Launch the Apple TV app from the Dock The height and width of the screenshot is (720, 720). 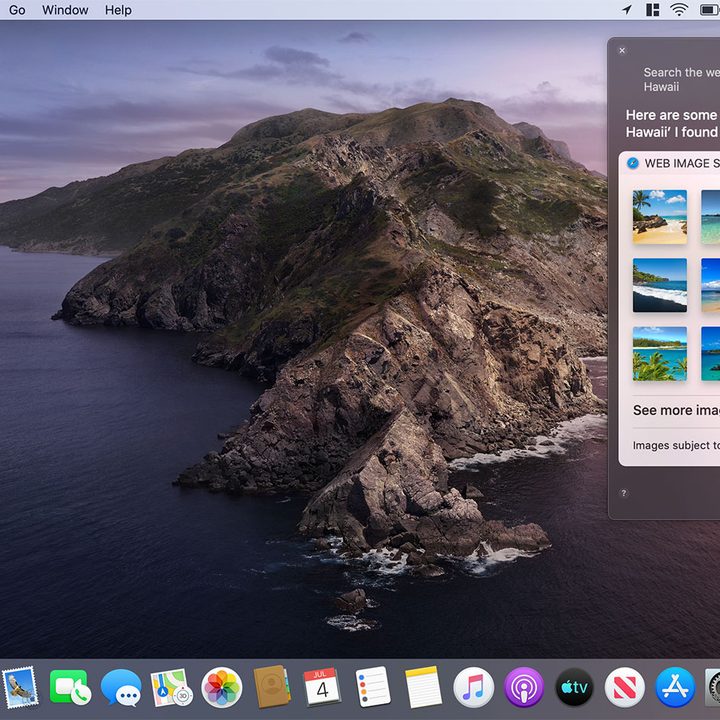pos(574,687)
